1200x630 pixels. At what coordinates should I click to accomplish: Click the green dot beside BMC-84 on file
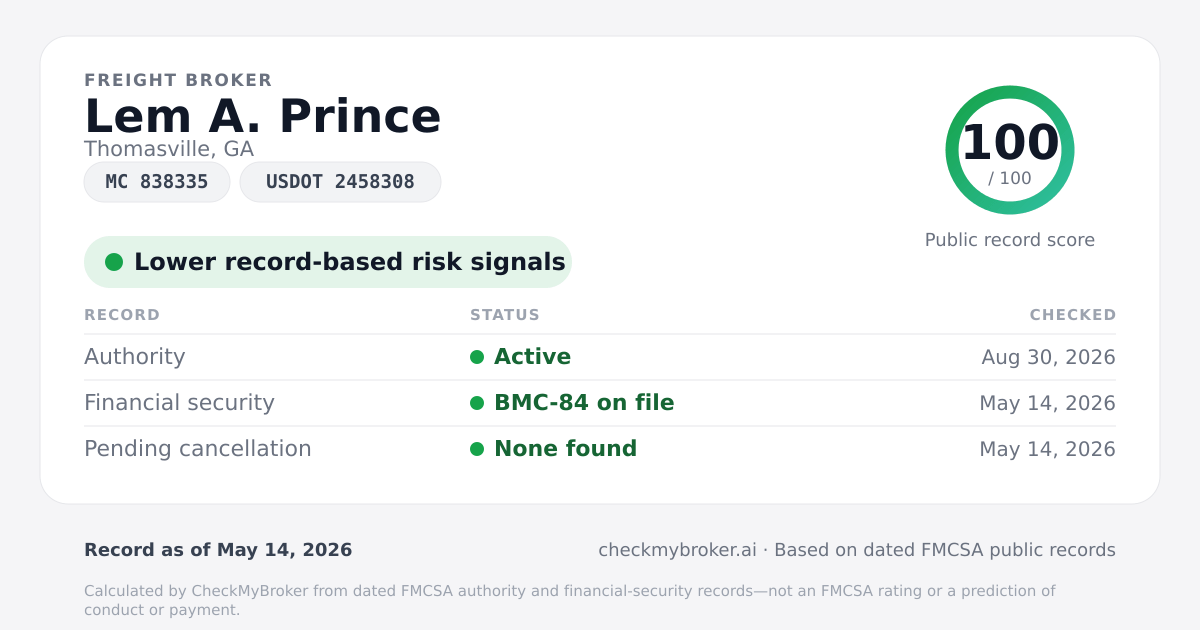point(477,403)
